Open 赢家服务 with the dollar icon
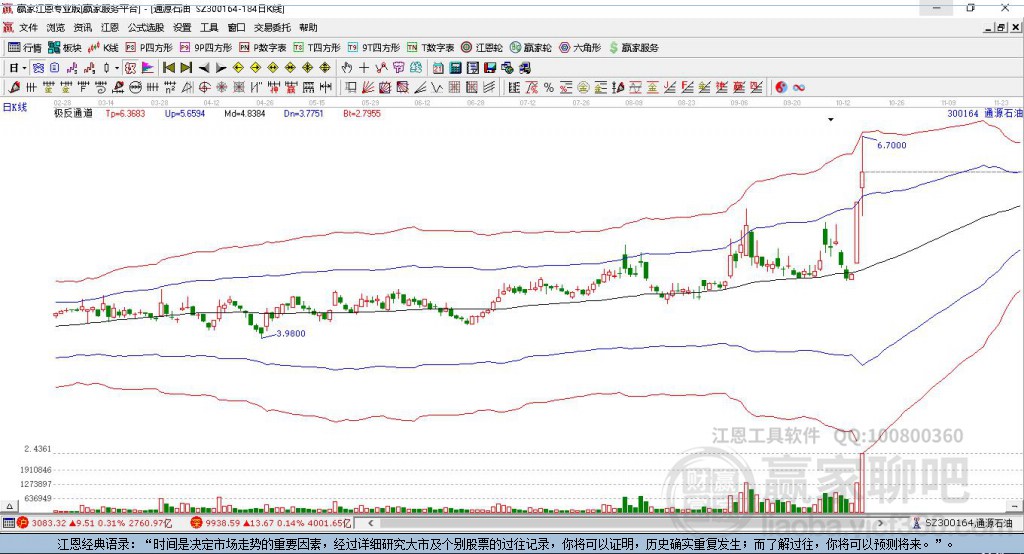Viewport: 1024px width, 554px height. click(633, 48)
